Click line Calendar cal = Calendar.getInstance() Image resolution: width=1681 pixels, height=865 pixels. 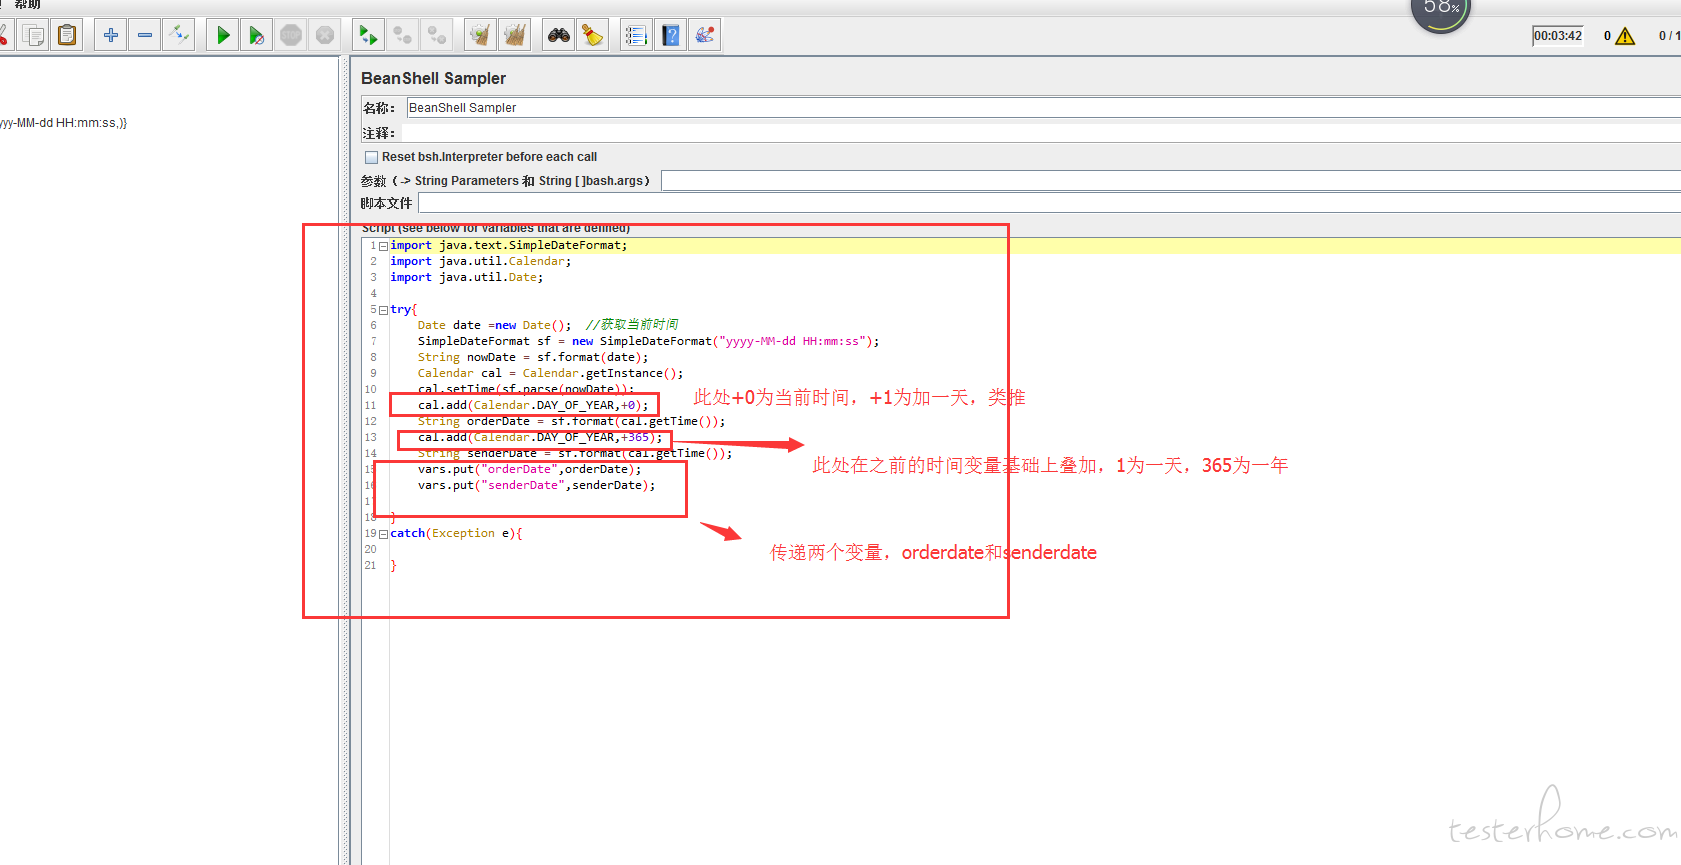pos(551,373)
